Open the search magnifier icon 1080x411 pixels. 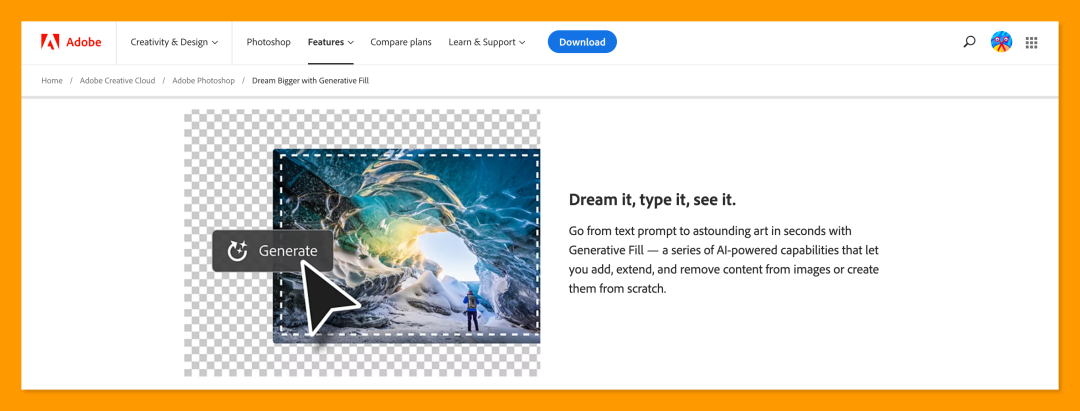[969, 42]
